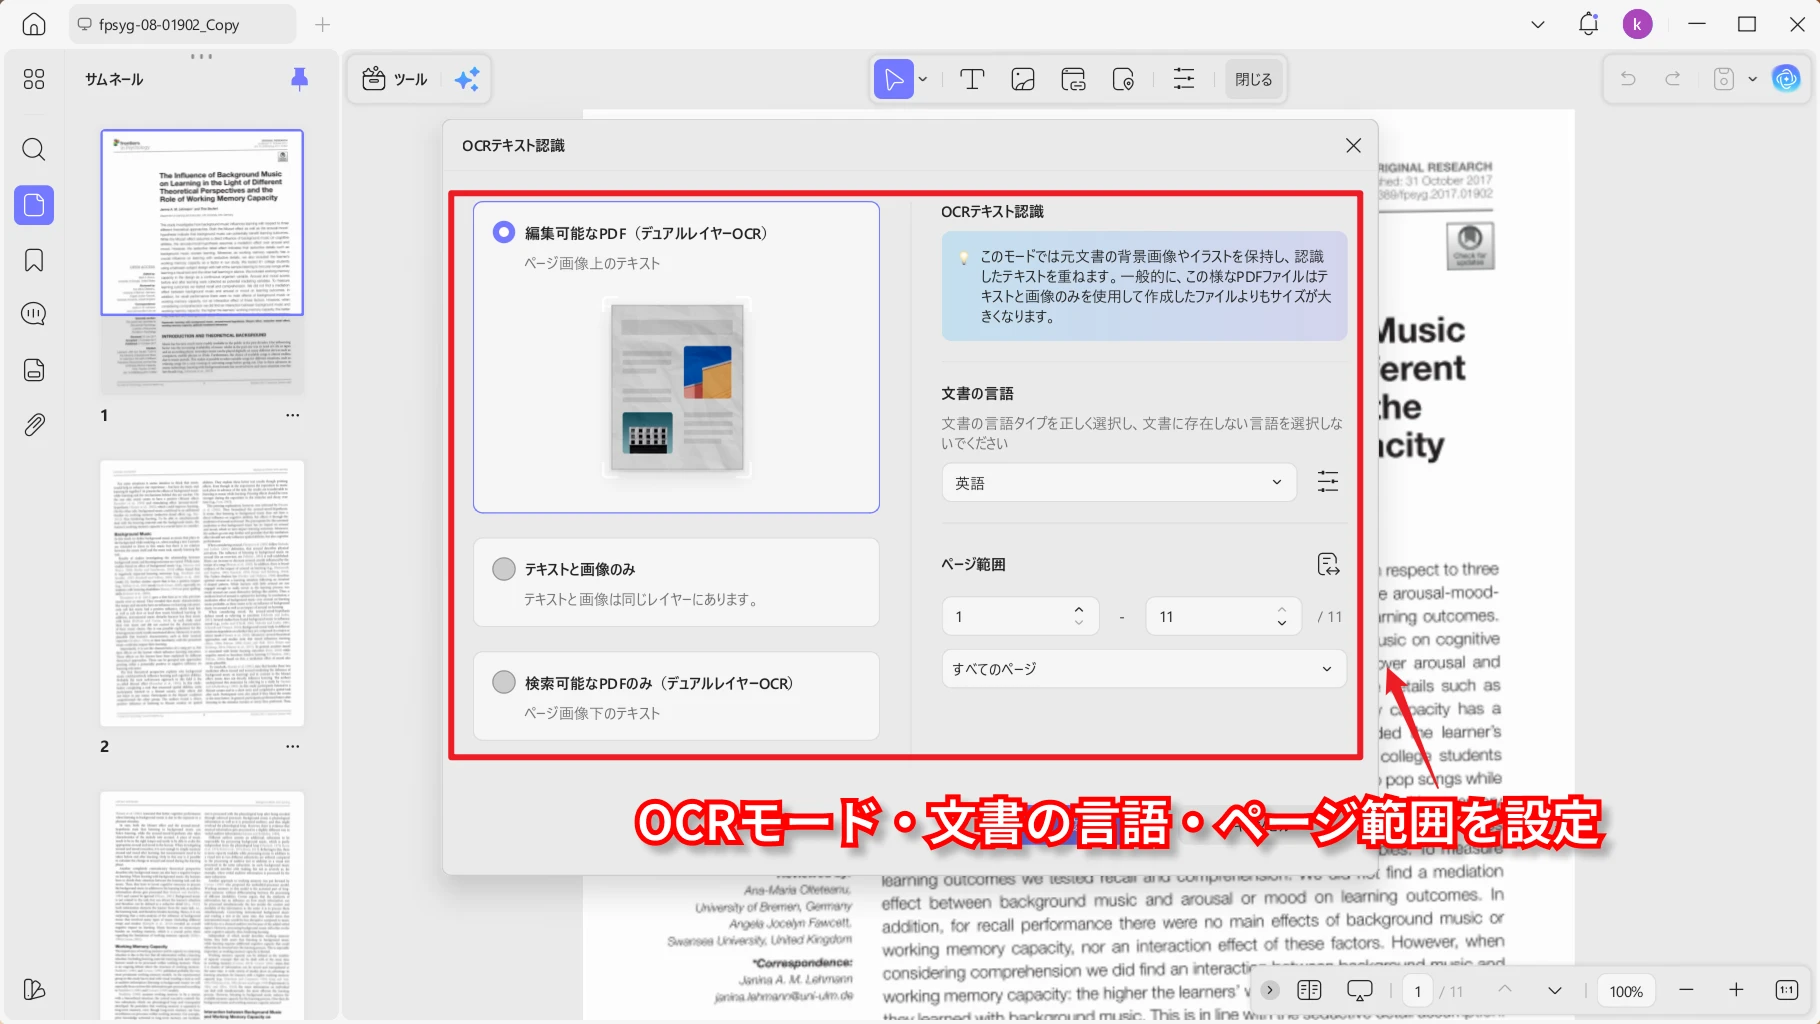This screenshot has width=1820, height=1024.
Task: Click the start page field showing 1
Action: tap(1020, 616)
